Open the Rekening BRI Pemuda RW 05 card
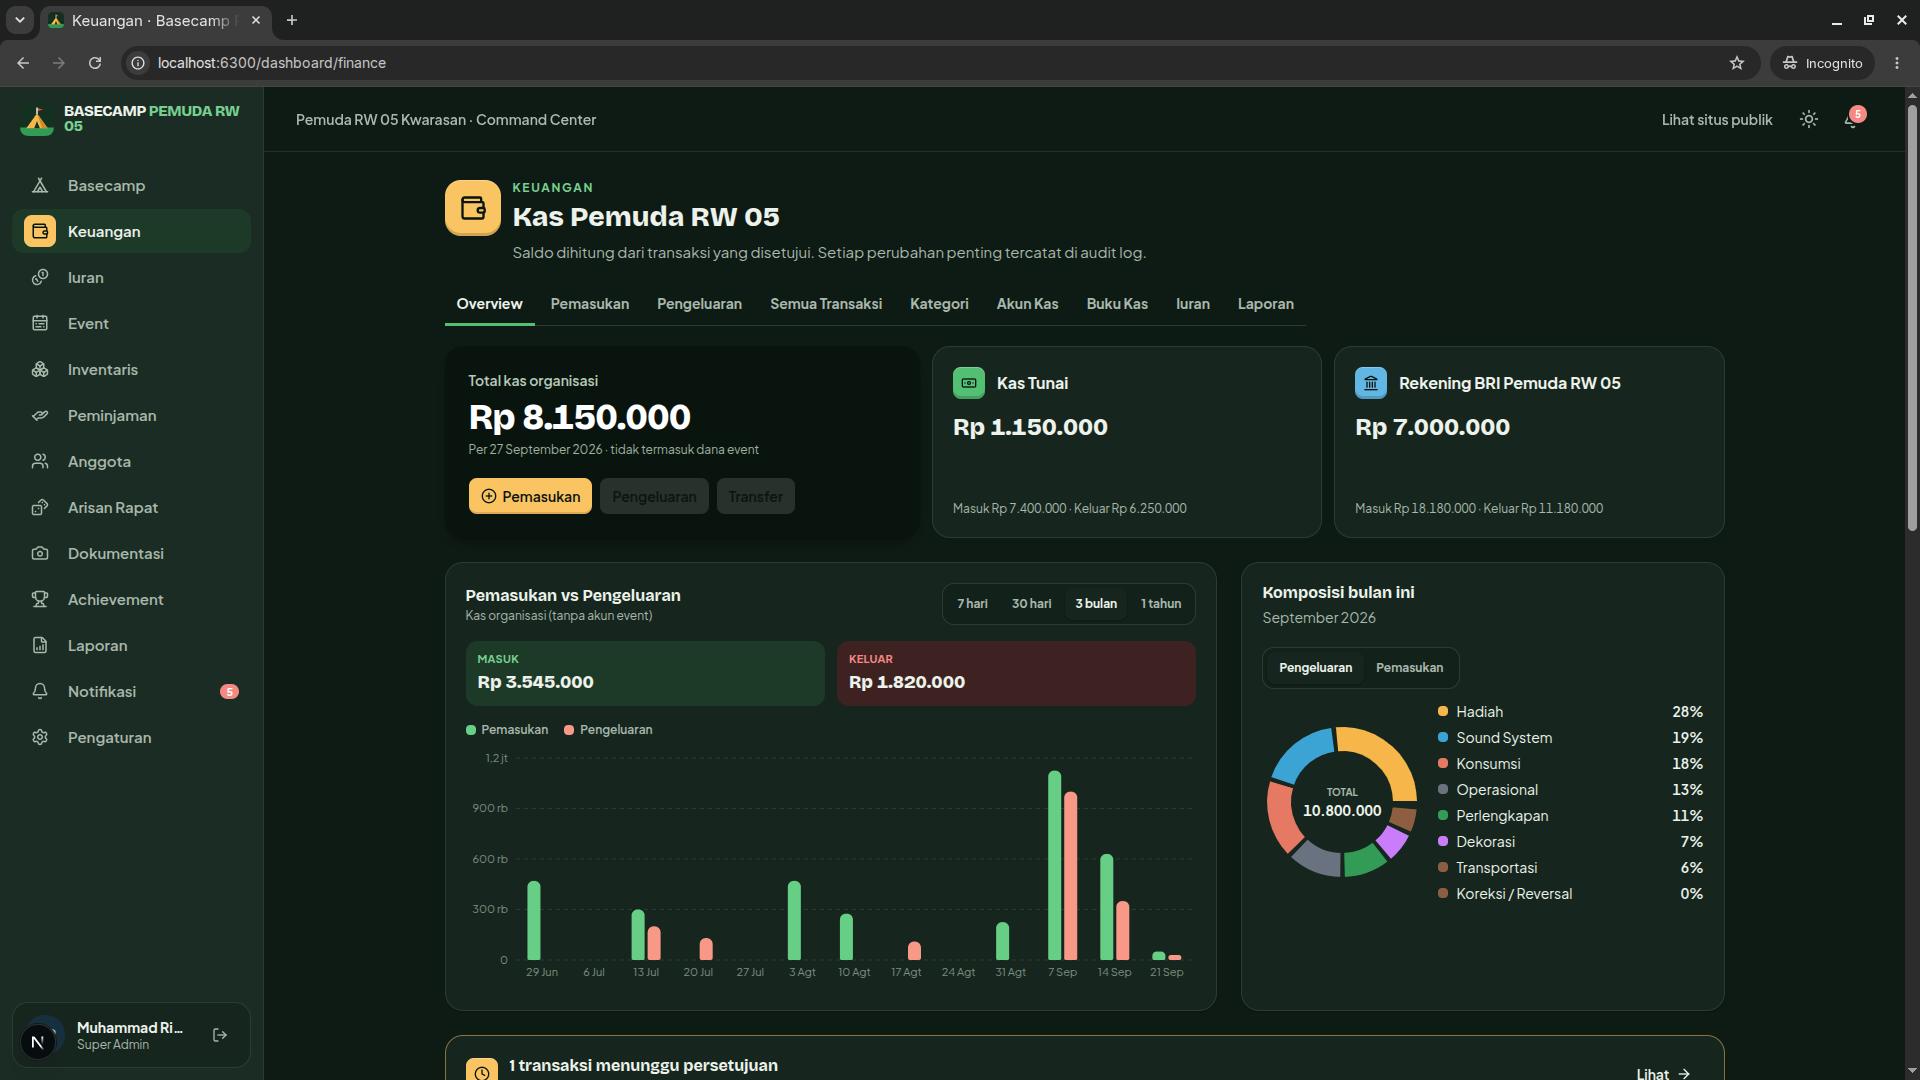 [x=1529, y=442]
